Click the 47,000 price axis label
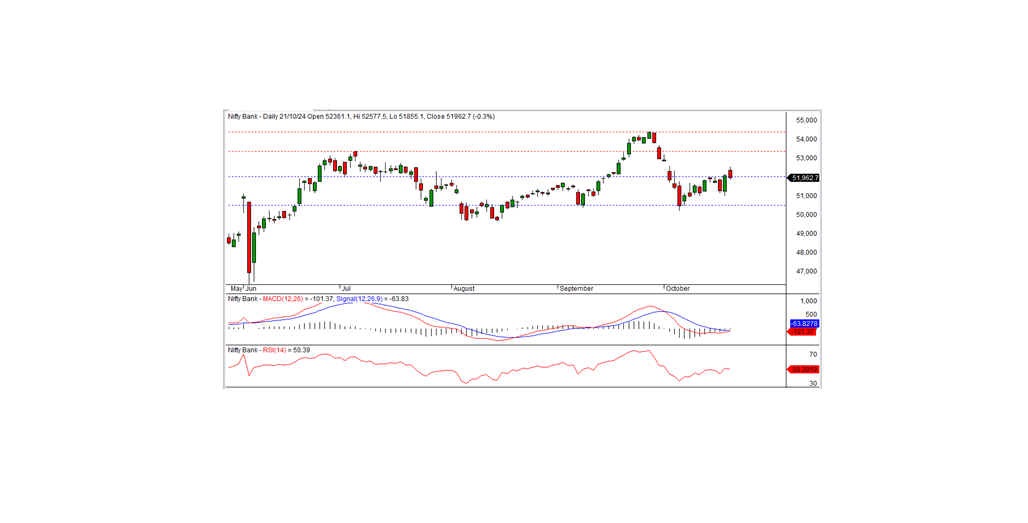The image size is (1028, 523). point(806,271)
